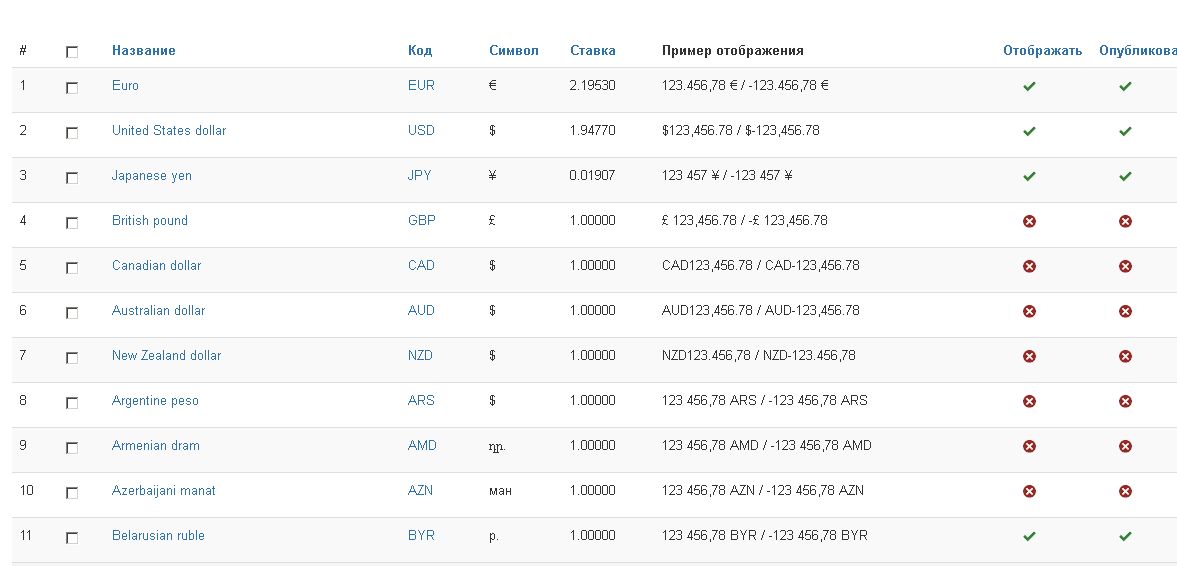Toggle display icon for Japanese yen
Image resolution: width=1177 pixels, height=566 pixels.
pos(1029,177)
